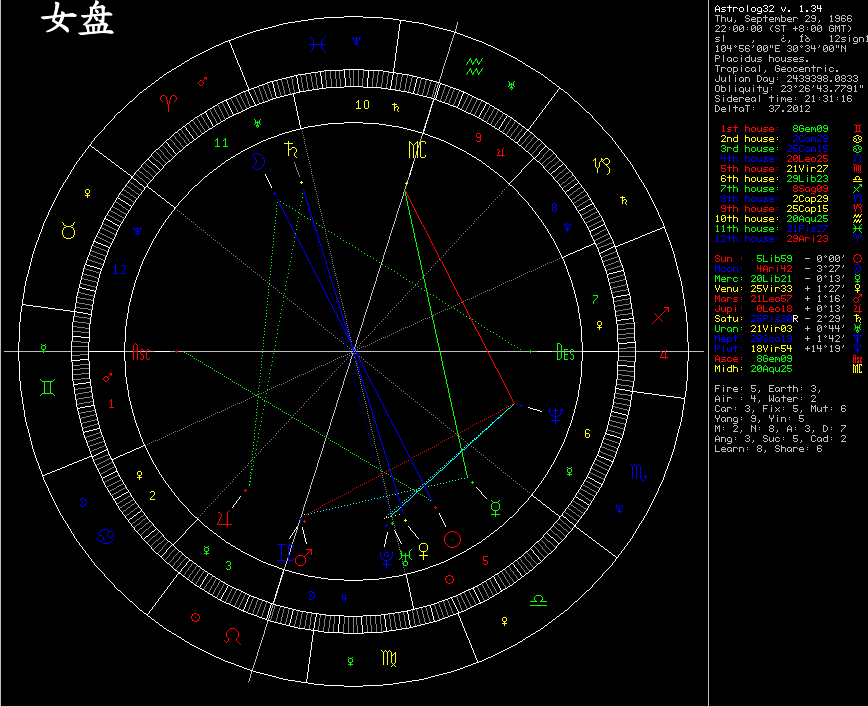Screen dimensions: 868x706
Task: Select the yellow Taurus sign on the outer ring
Action: 68,232
